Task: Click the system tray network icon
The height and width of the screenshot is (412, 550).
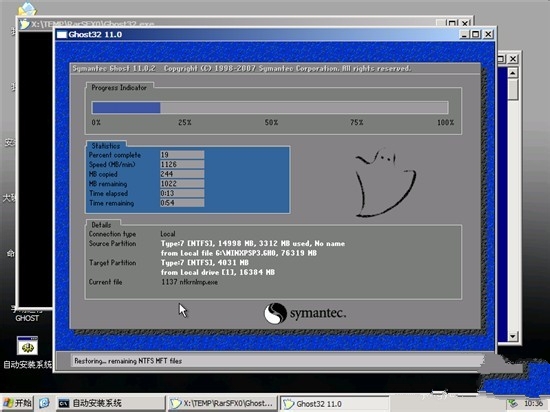Action: (x=512, y=404)
